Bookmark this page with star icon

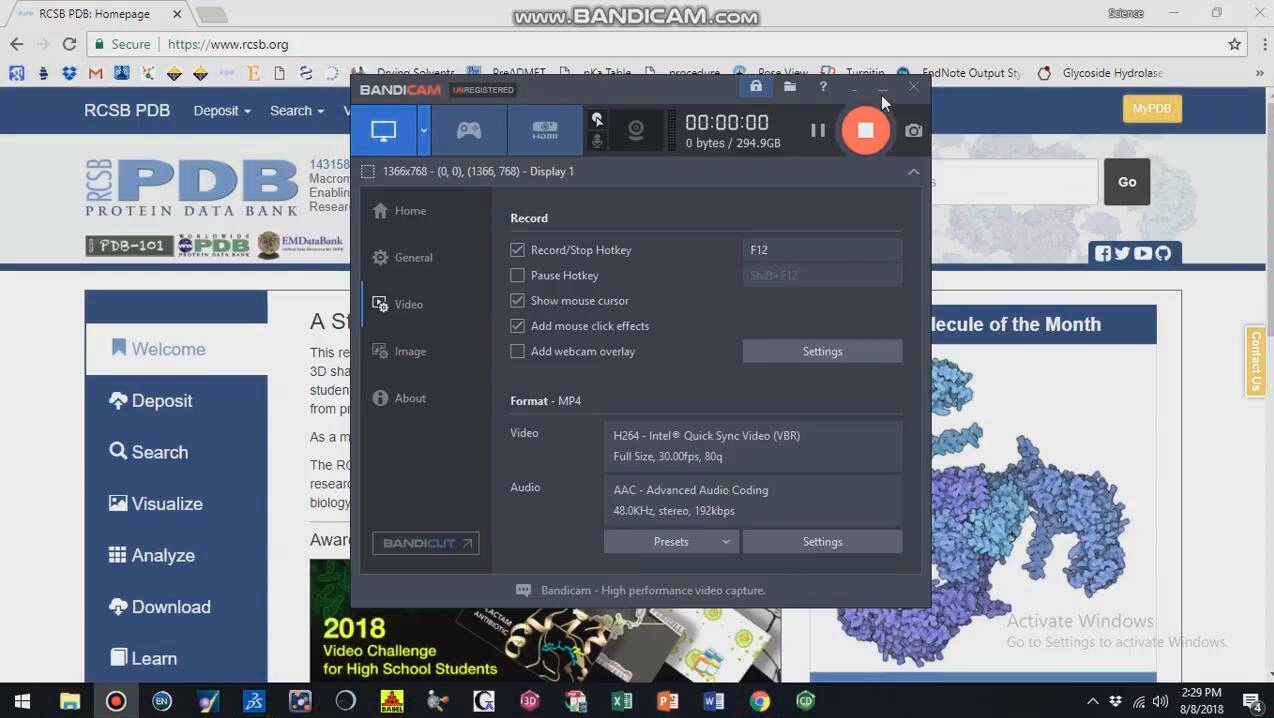point(1235,44)
